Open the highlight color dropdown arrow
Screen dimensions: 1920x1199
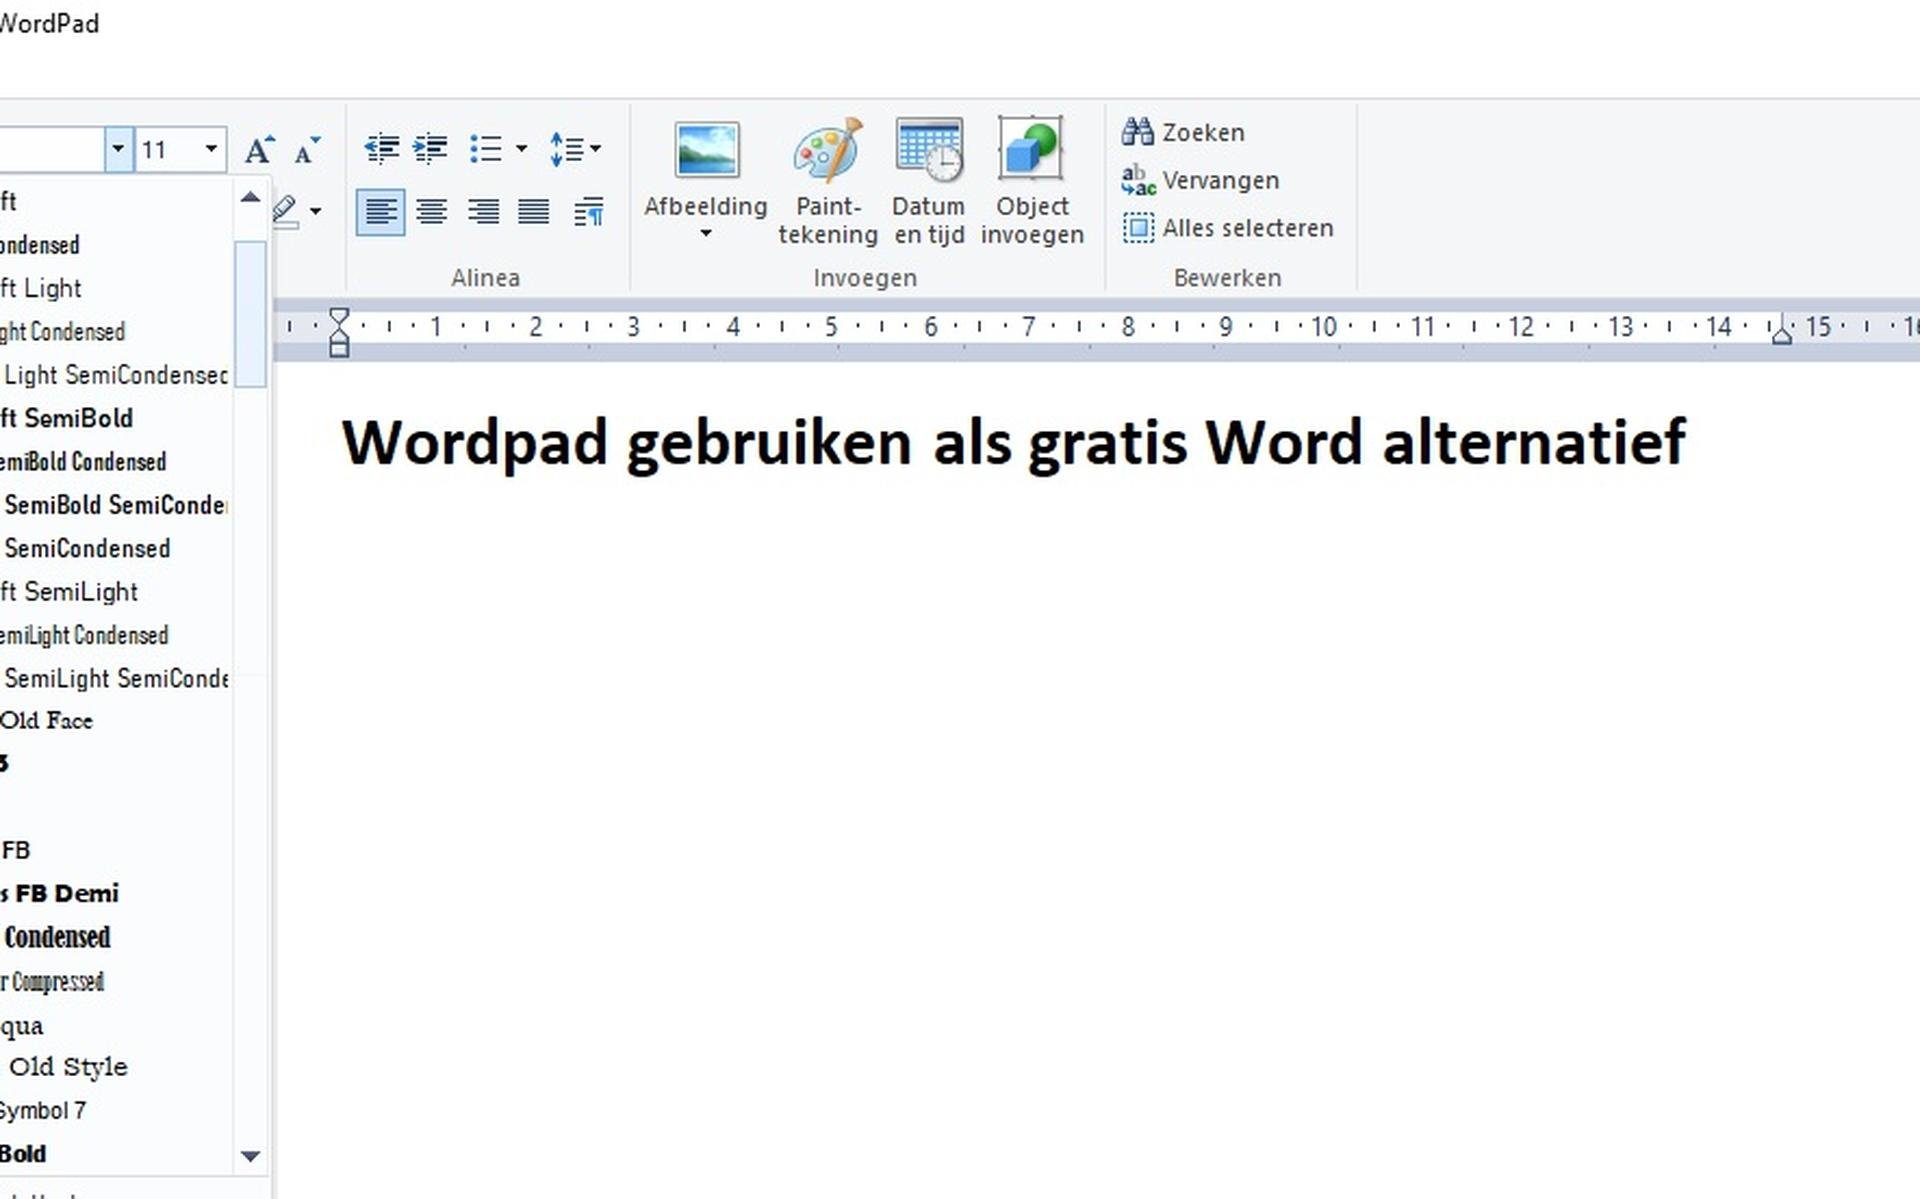(x=315, y=211)
